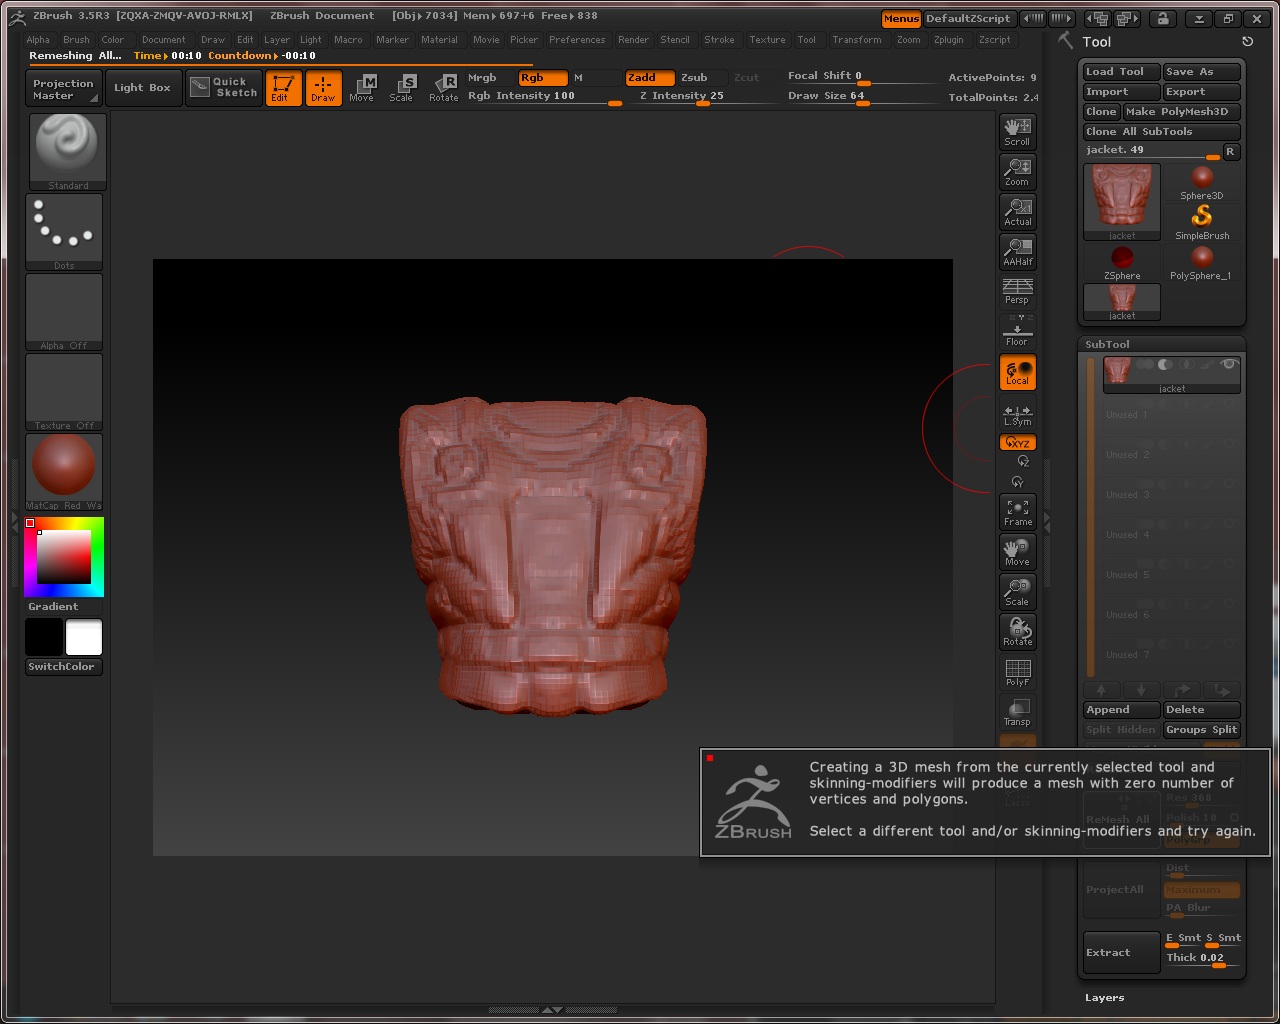This screenshot has height=1024, width=1280.
Task: Select the Rotate tool in top shelf
Action: point(443,88)
